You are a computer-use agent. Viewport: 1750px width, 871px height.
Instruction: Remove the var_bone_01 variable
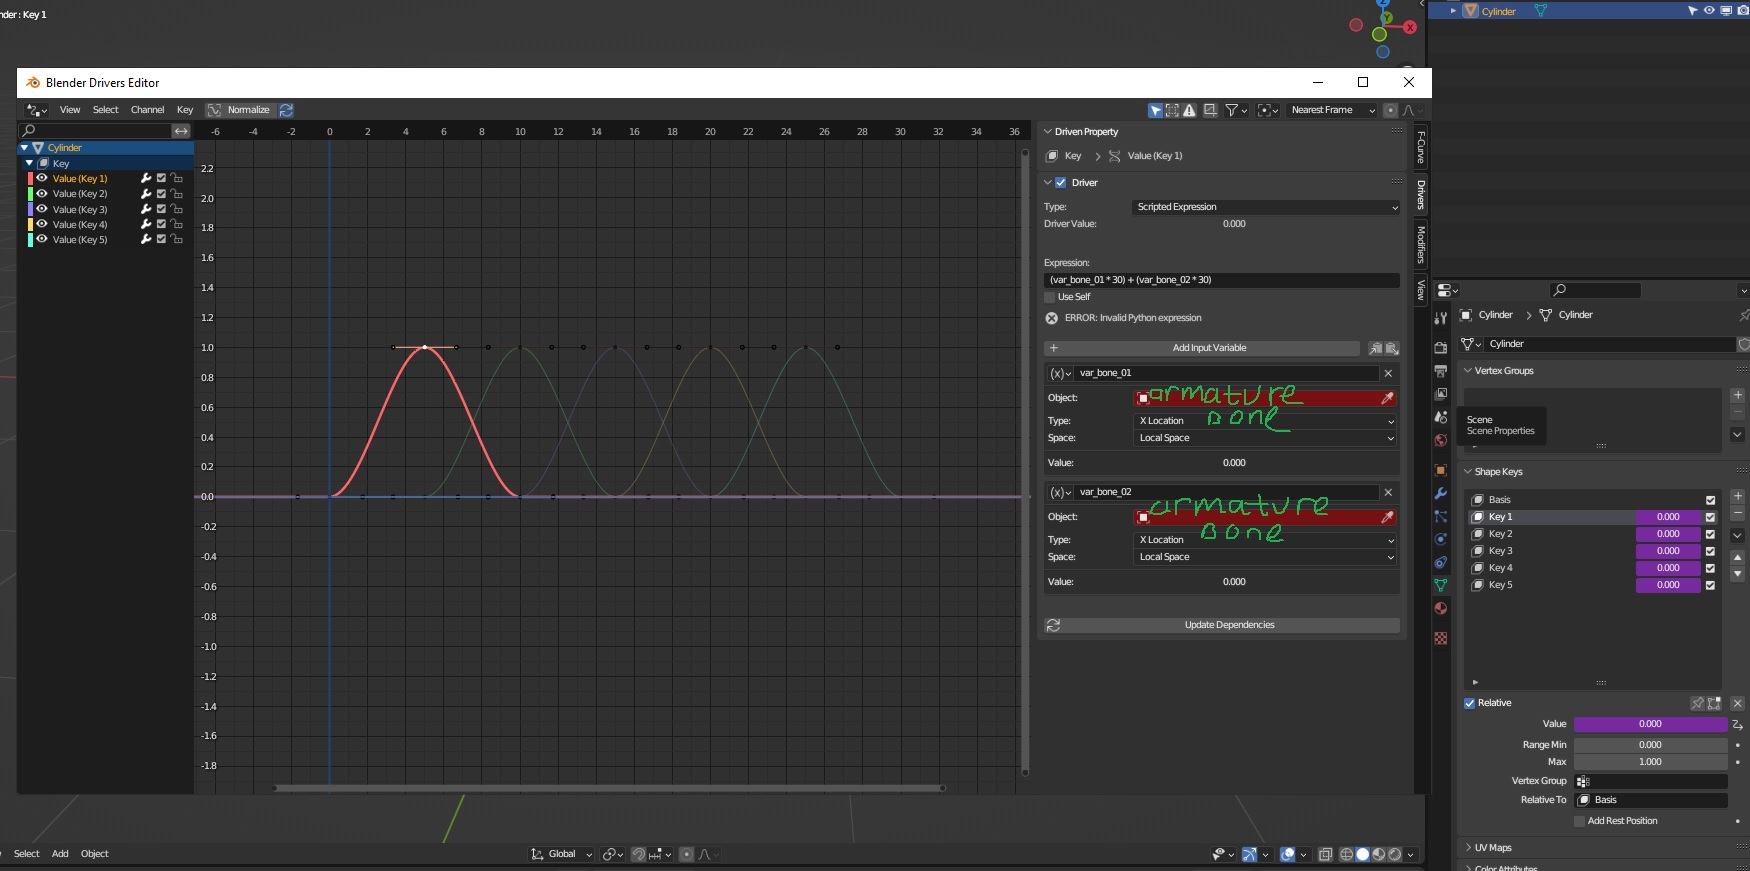[1388, 373]
